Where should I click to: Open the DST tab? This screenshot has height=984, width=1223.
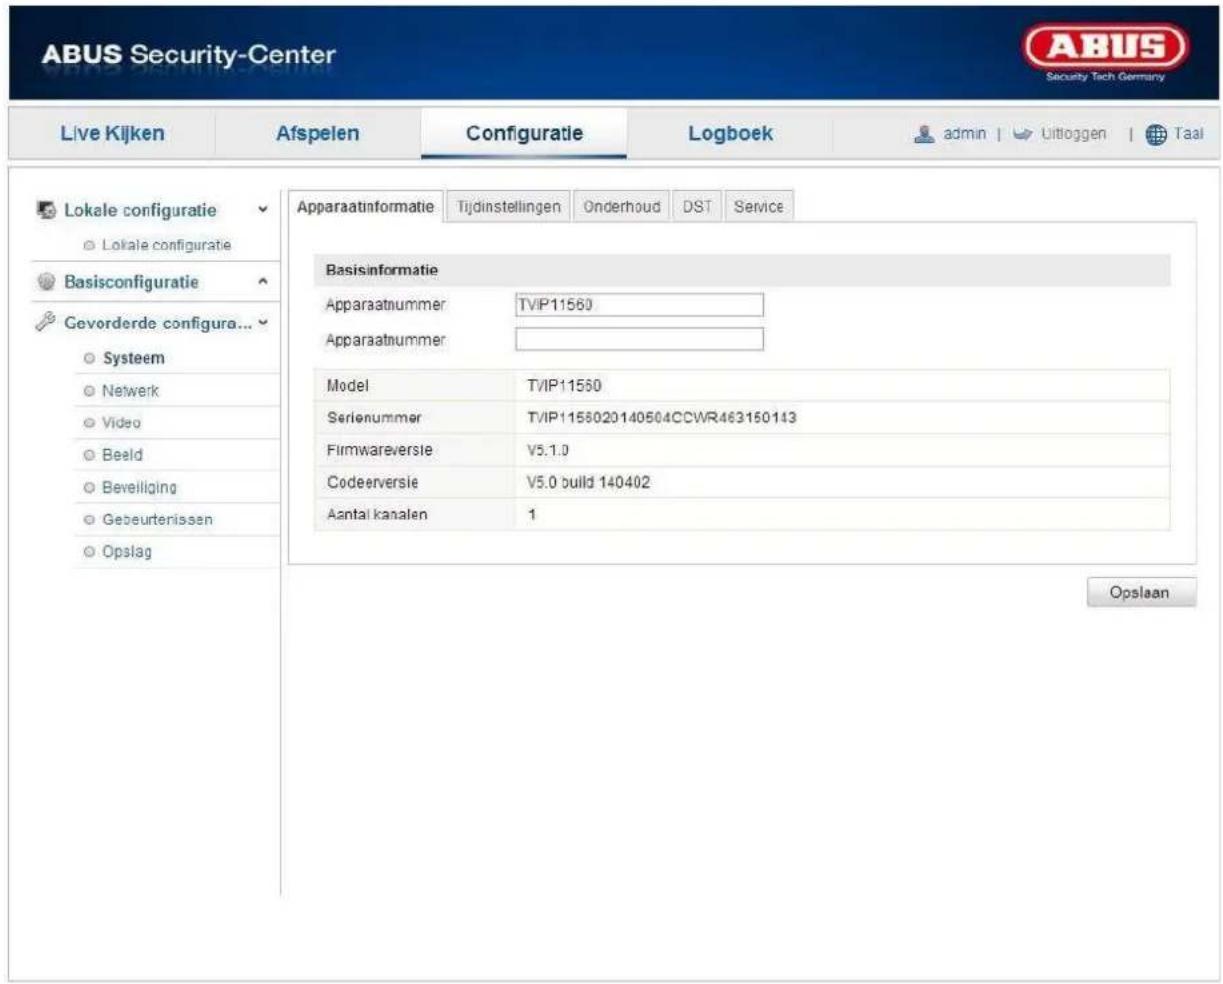tap(697, 207)
